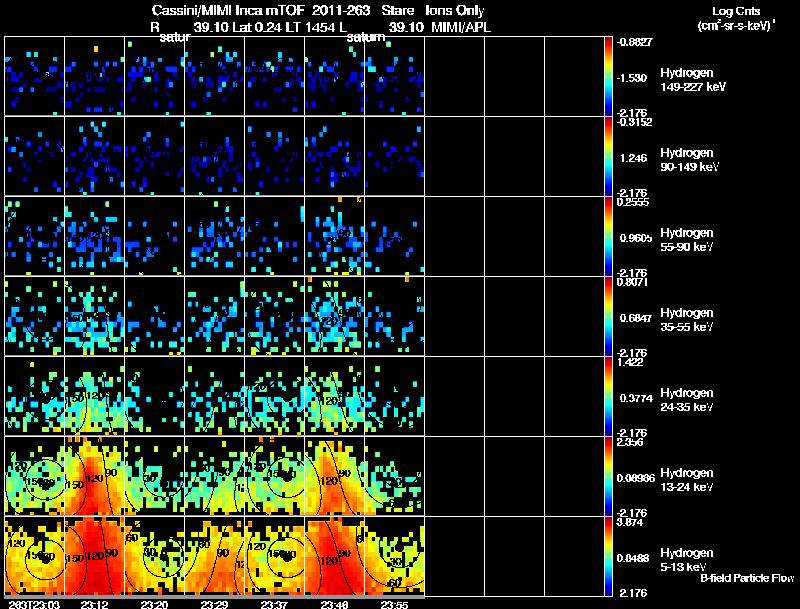Click the '23:12' time axis label
Screen dimensions: 800x609
click(x=94, y=604)
